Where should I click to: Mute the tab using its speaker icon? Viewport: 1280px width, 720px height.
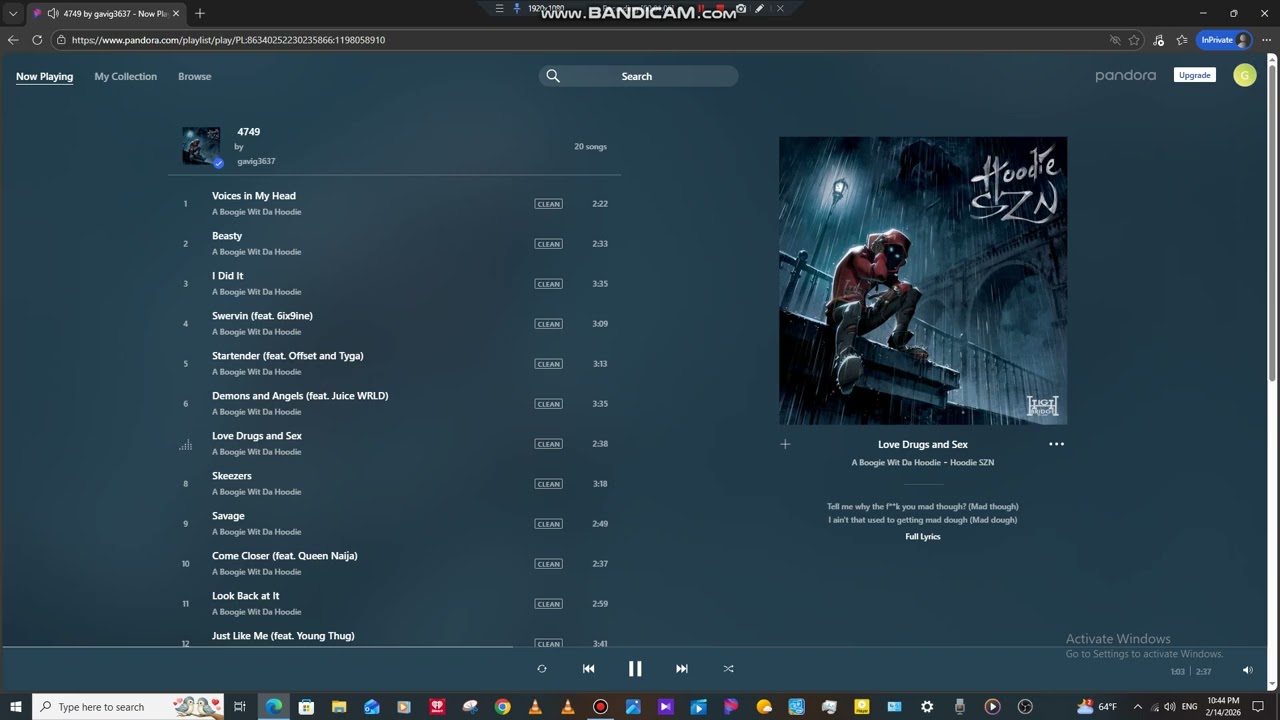(52, 13)
